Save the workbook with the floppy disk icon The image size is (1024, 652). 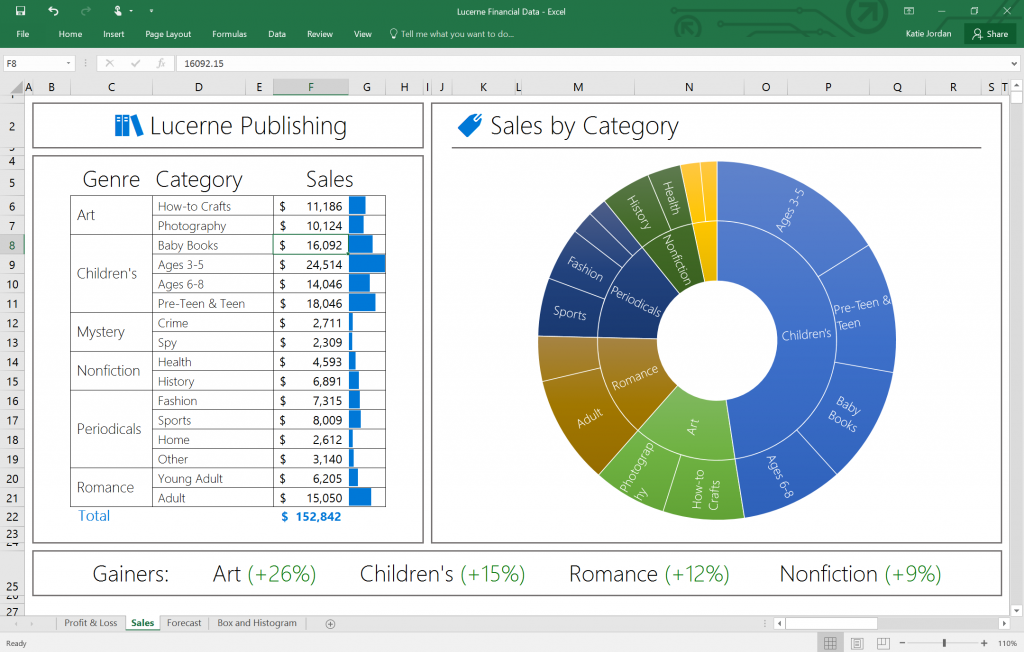20,11
